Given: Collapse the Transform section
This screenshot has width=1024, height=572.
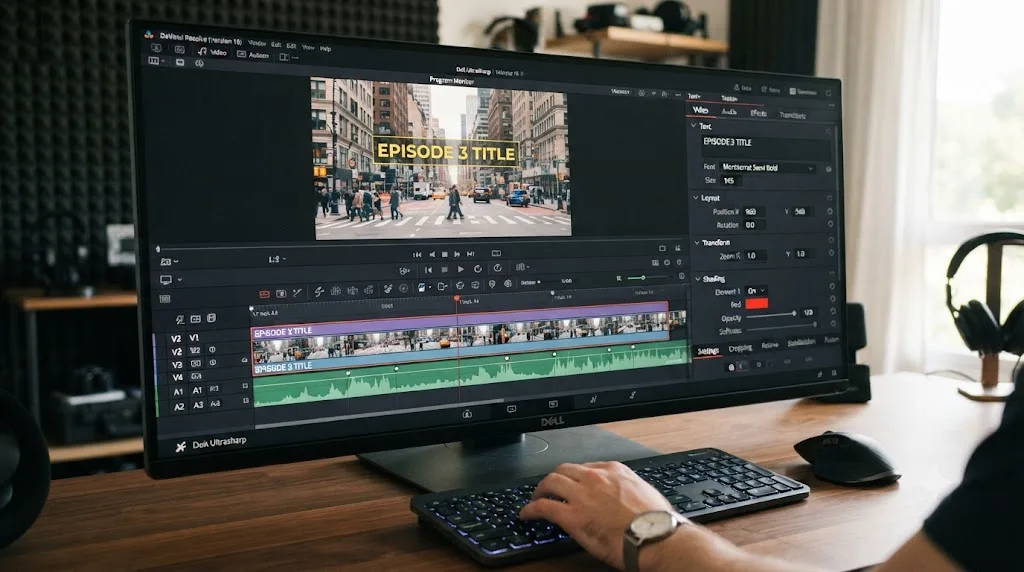Looking at the screenshot, I should pos(697,242).
